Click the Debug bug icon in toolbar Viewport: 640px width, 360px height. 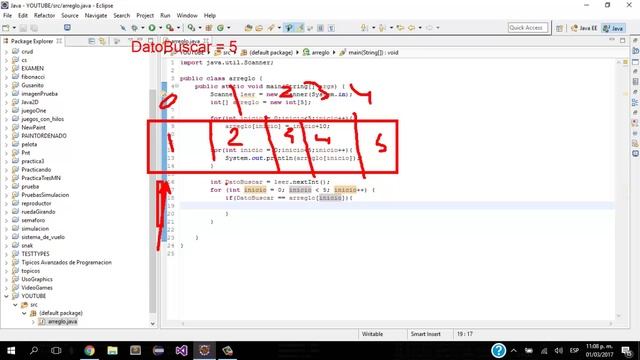(x=134, y=28)
